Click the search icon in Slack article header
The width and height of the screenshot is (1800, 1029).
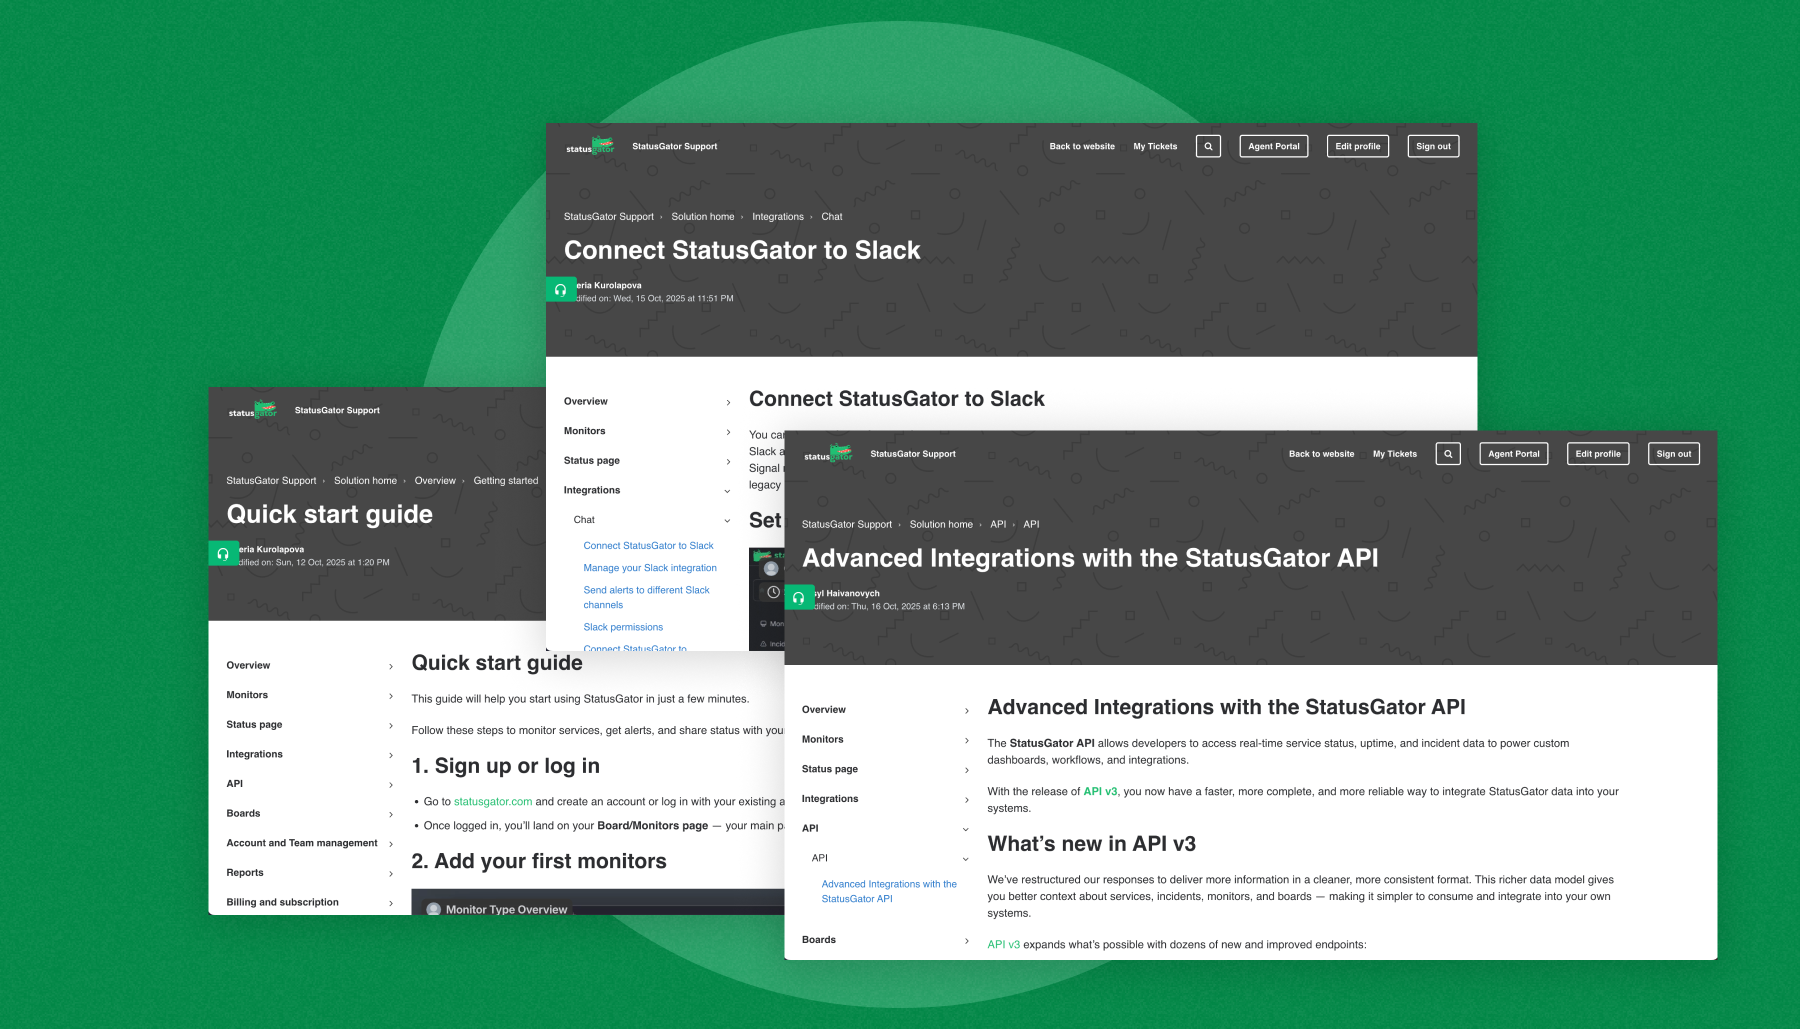[x=1208, y=147]
